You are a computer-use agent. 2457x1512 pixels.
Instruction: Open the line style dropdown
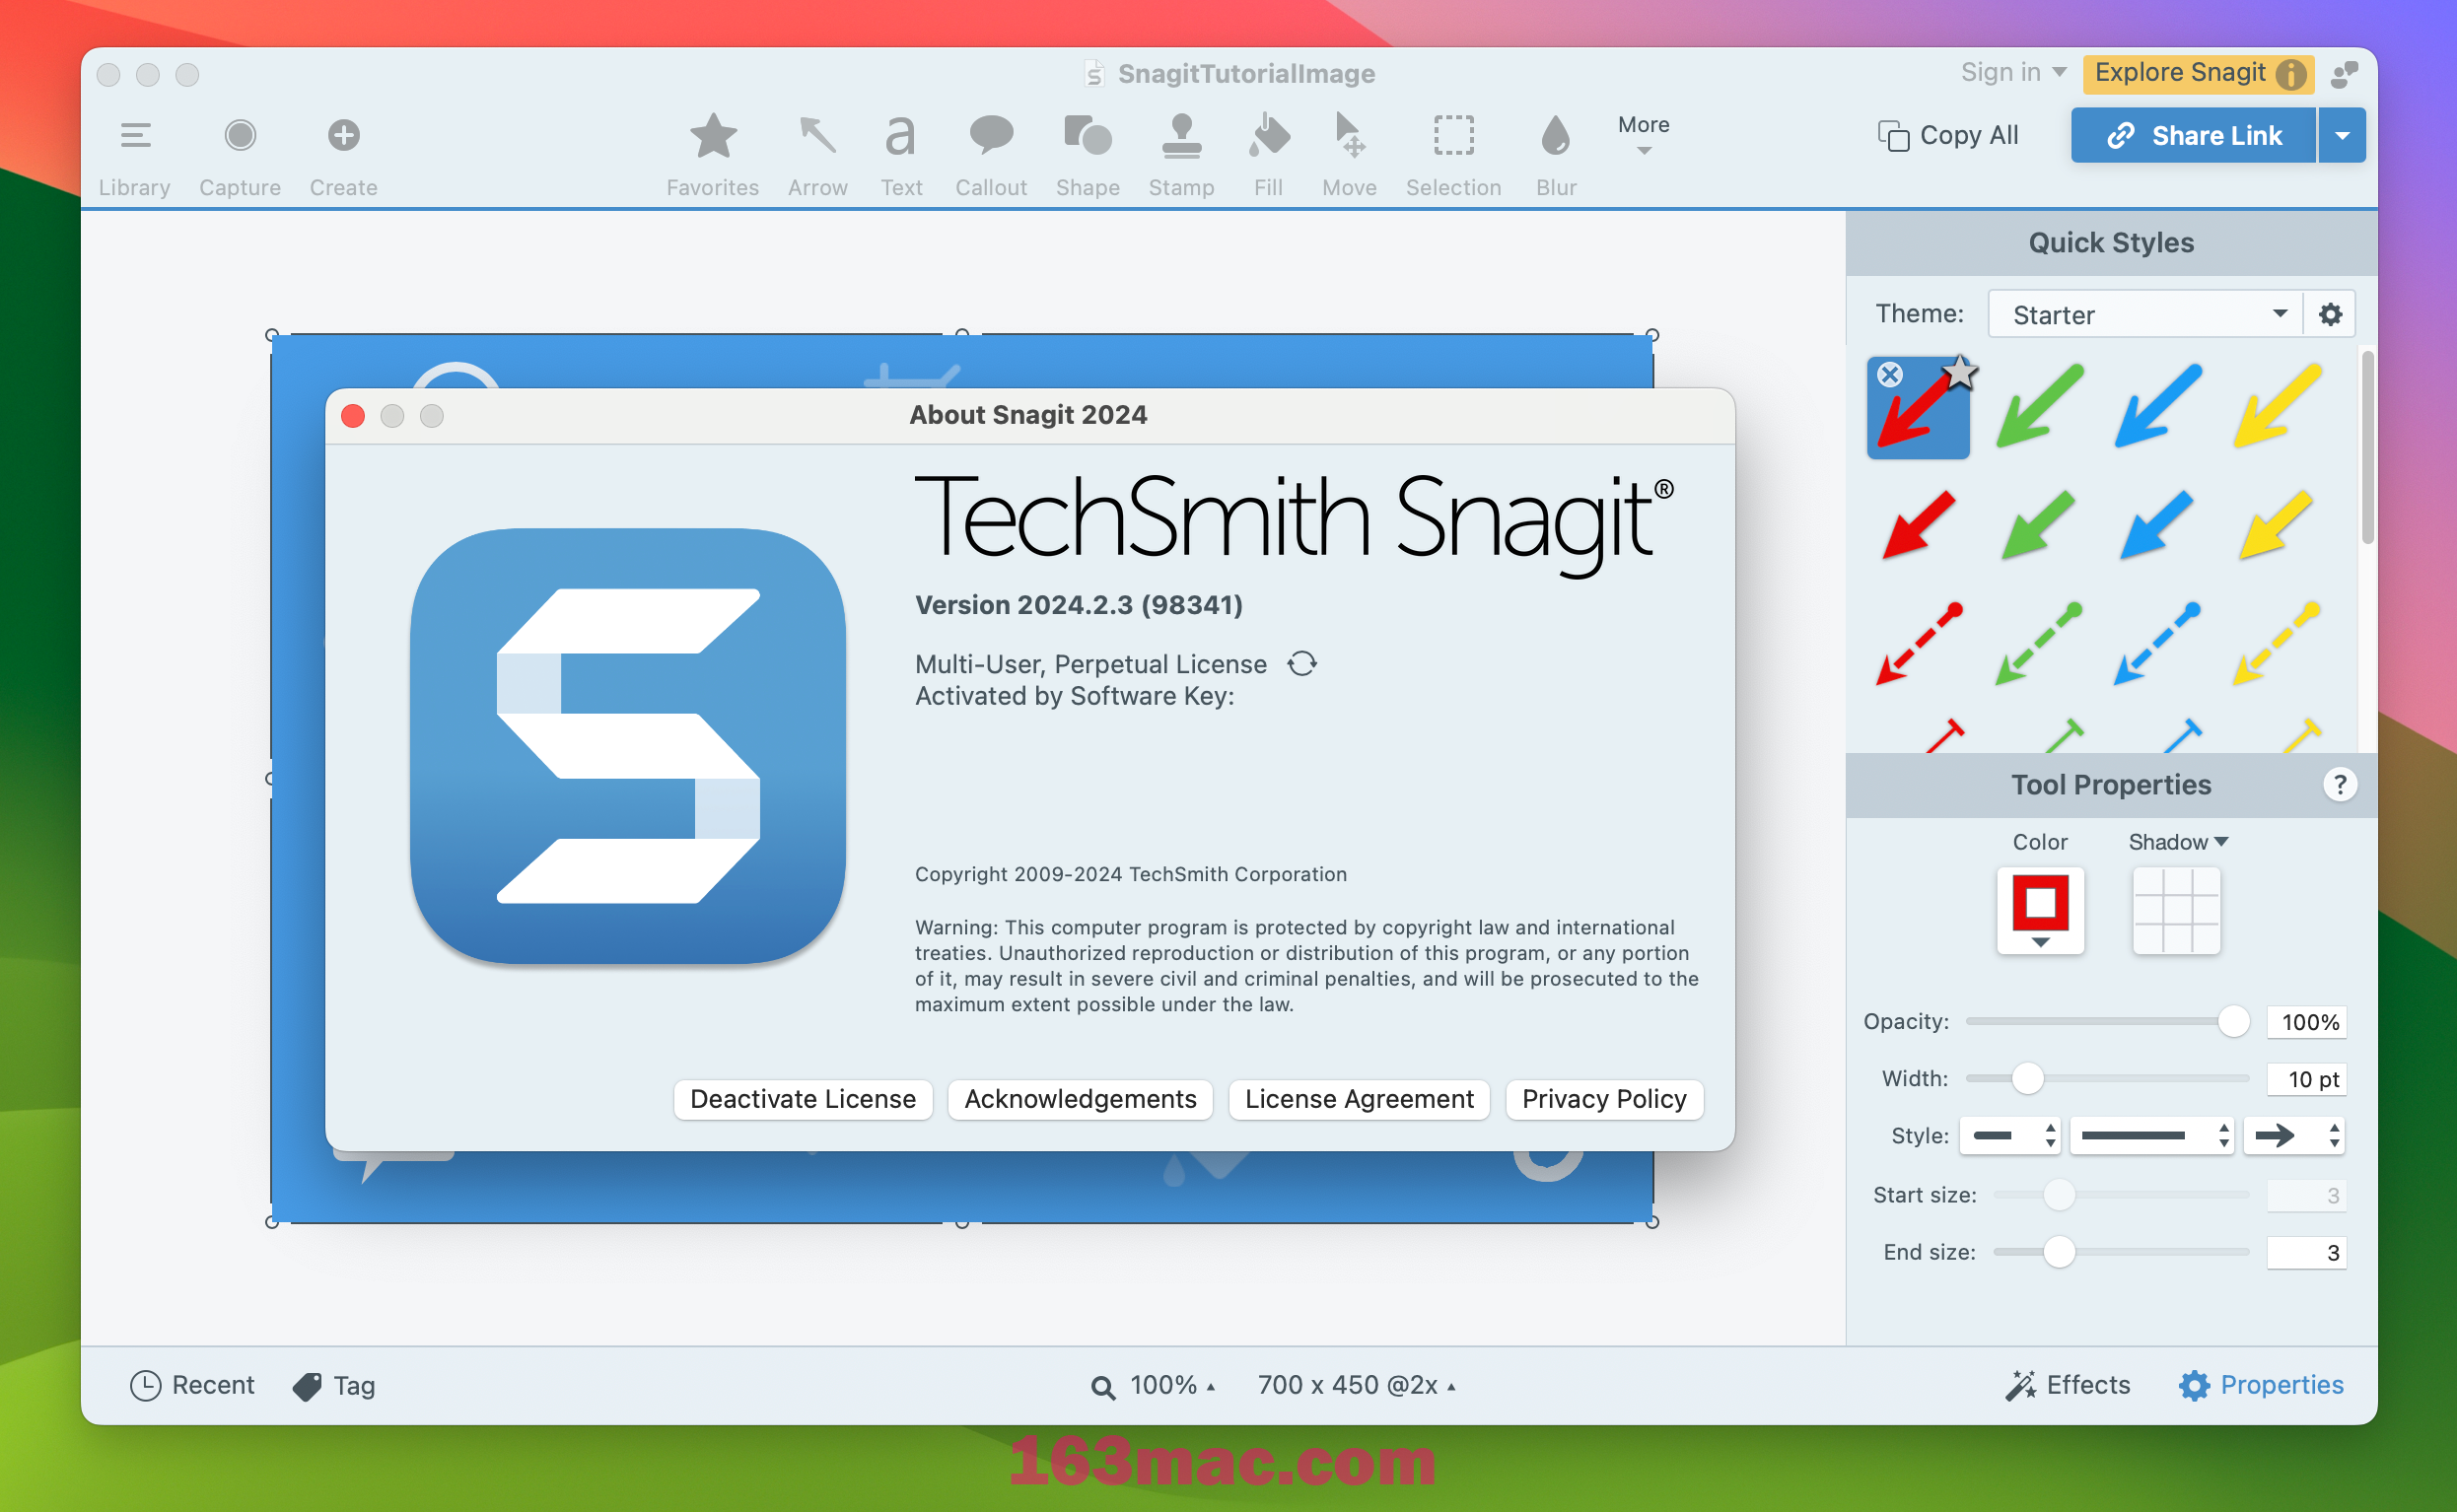tap(2150, 1135)
